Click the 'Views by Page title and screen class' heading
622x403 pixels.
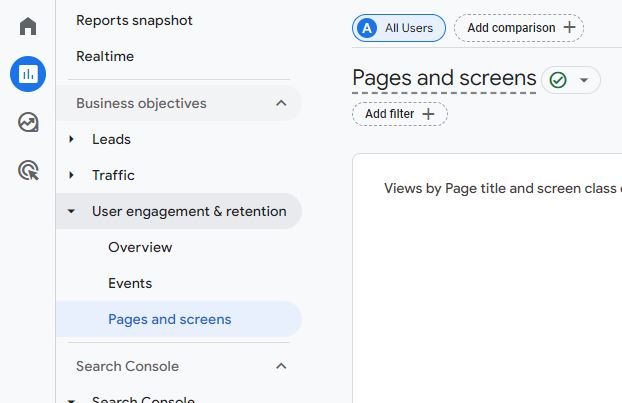coord(502,188)
